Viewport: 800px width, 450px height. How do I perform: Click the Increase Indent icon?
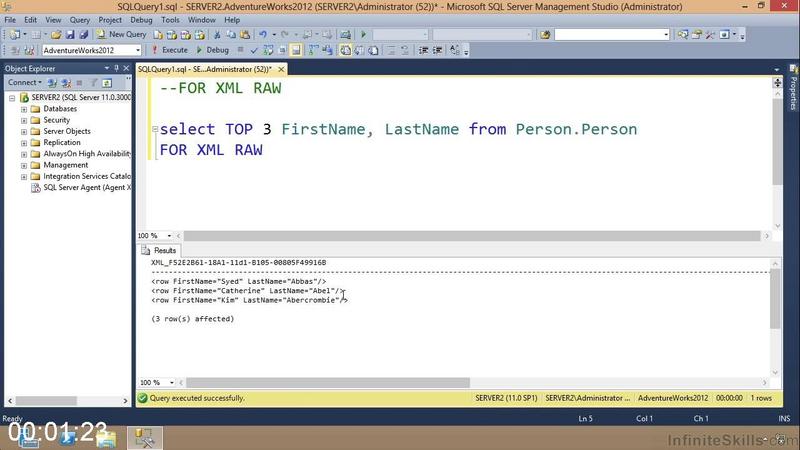[437, 50]
